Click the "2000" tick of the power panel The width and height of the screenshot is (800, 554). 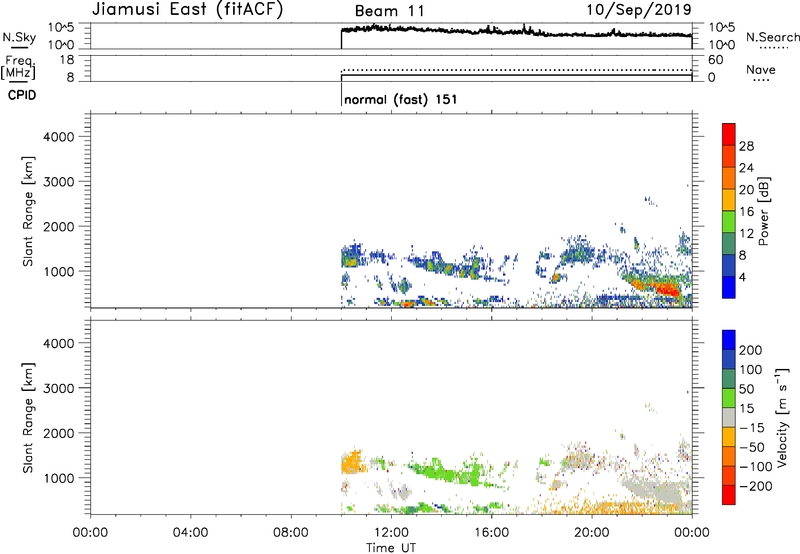click(x=58, y=227)
